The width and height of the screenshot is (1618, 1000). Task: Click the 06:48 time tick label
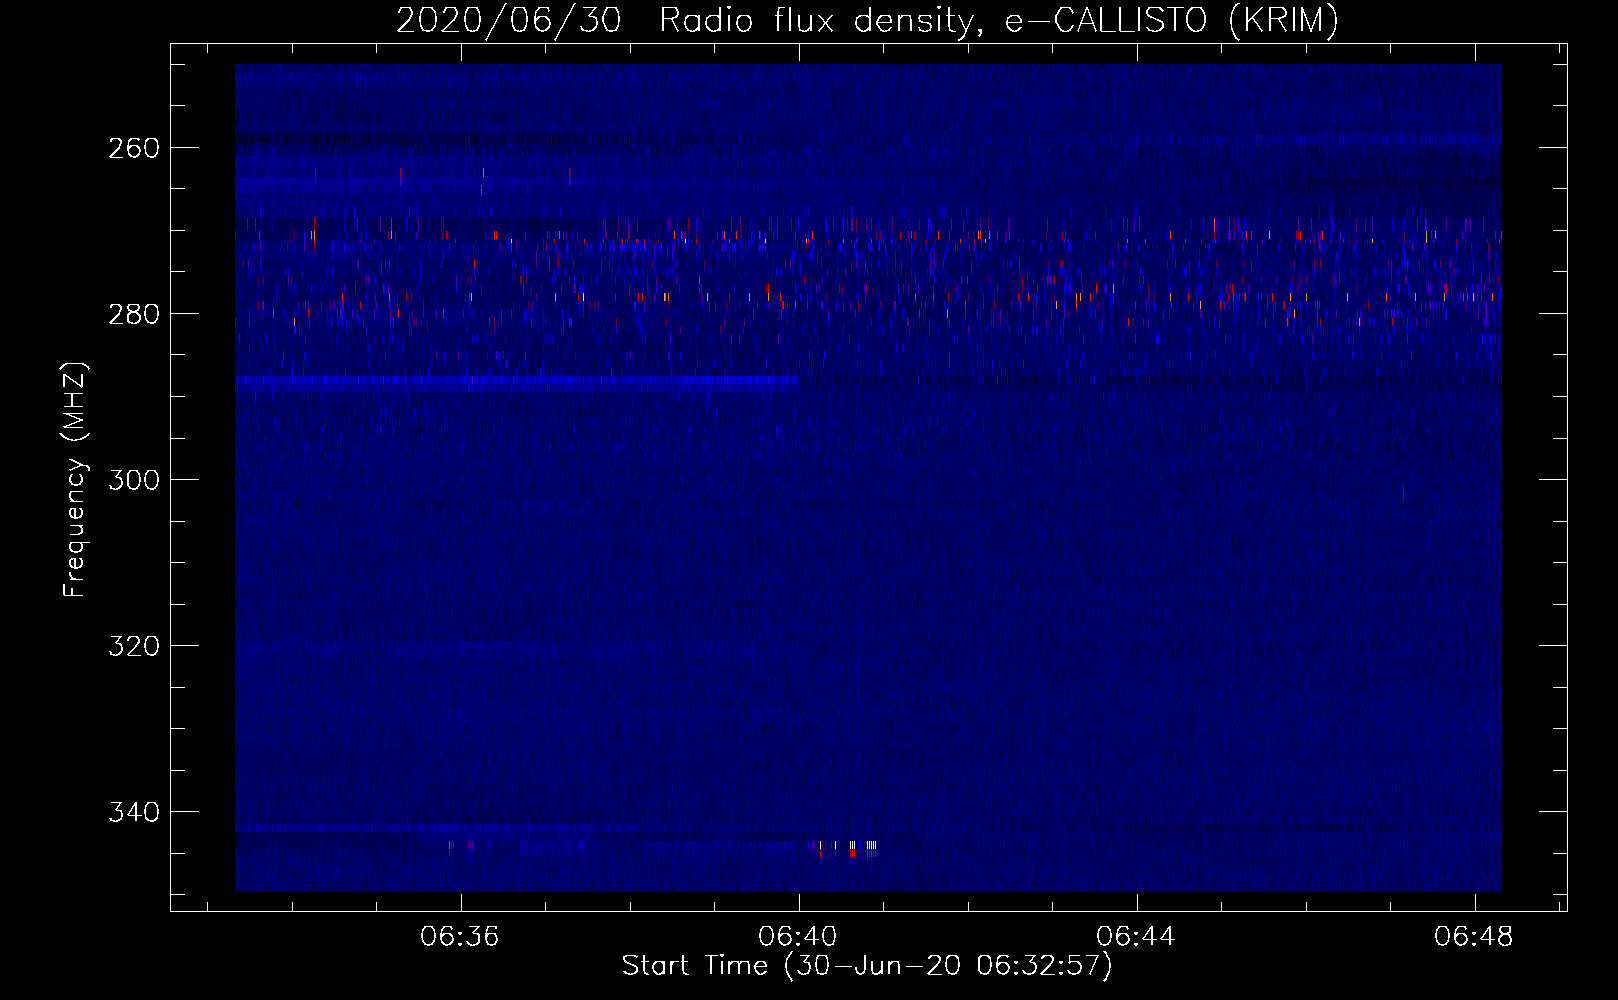point(1474,937)
